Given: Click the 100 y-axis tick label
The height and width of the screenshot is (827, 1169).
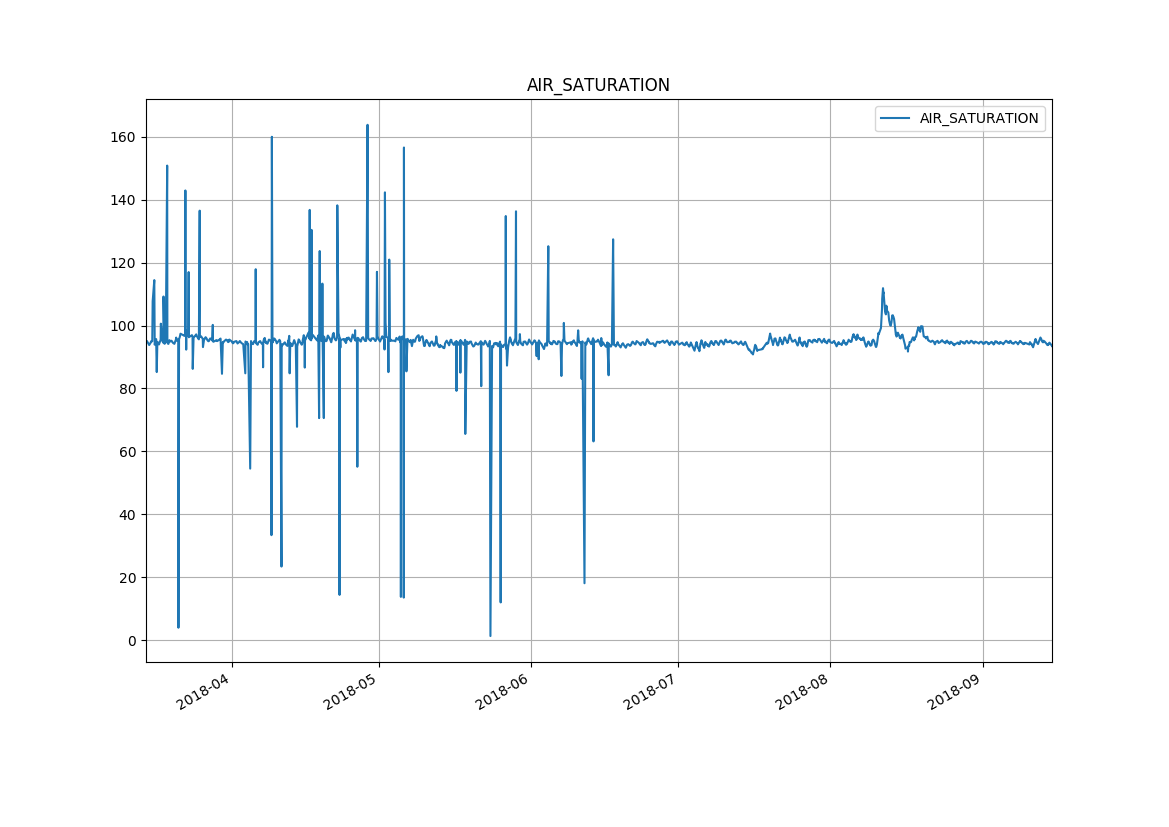Looking at the screenshot, I should 124,326.
